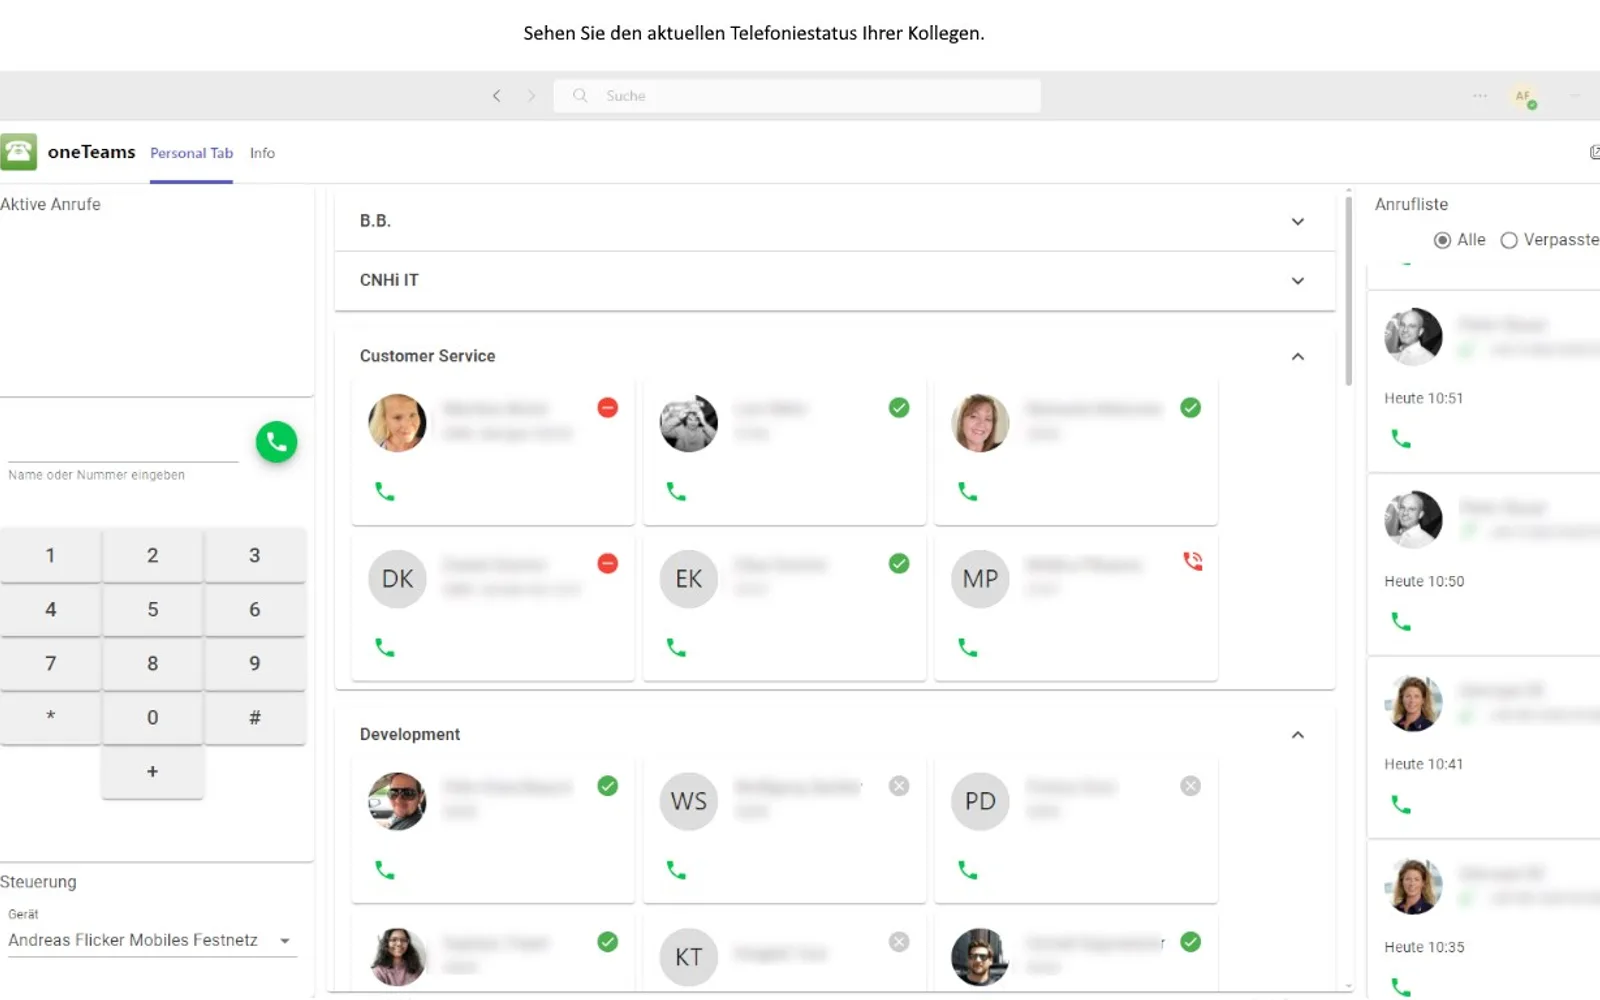This screenshot has height=1000, width=1600.
Task: Expand the B.B. group
Action: 835,221
